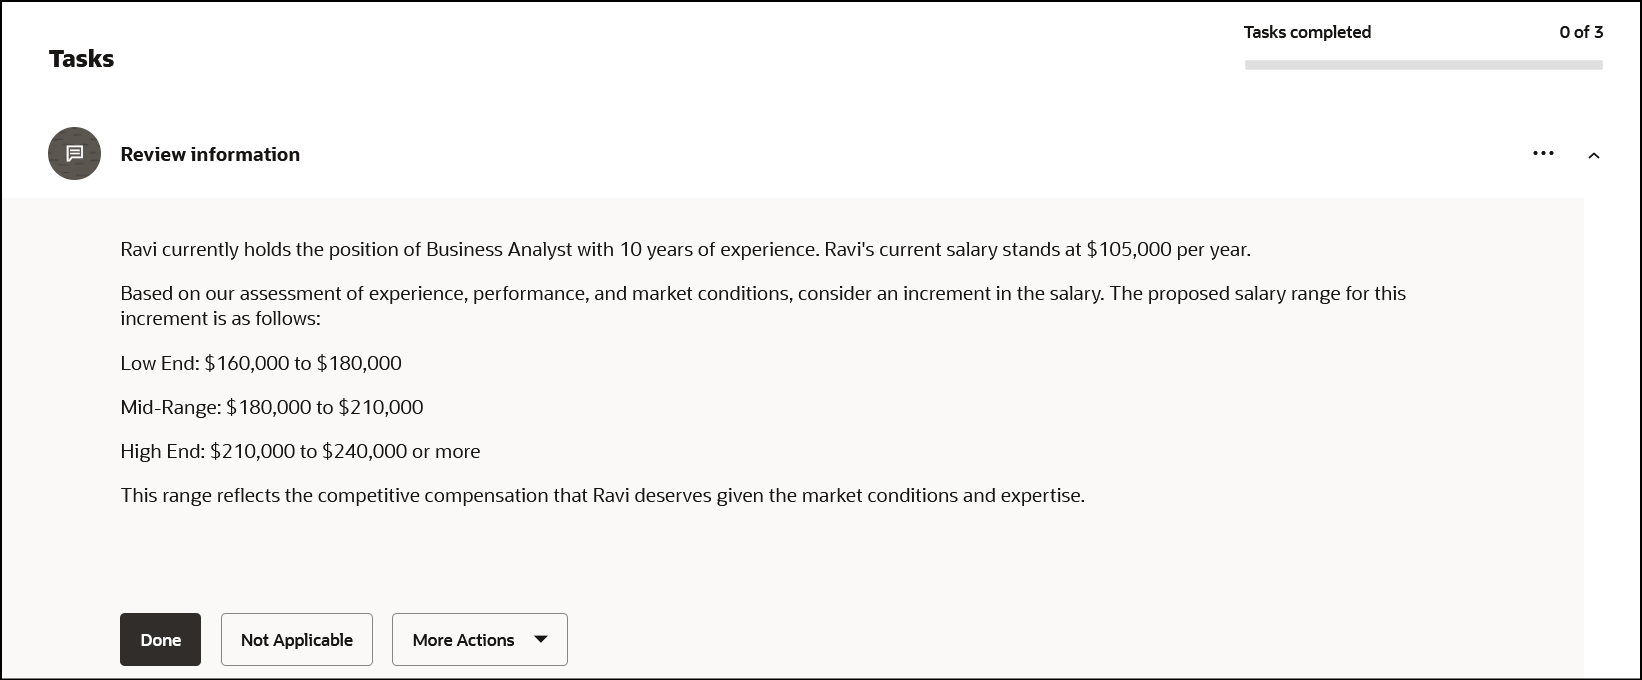Click the Tasks completed progress bar

click(1423, 65)
